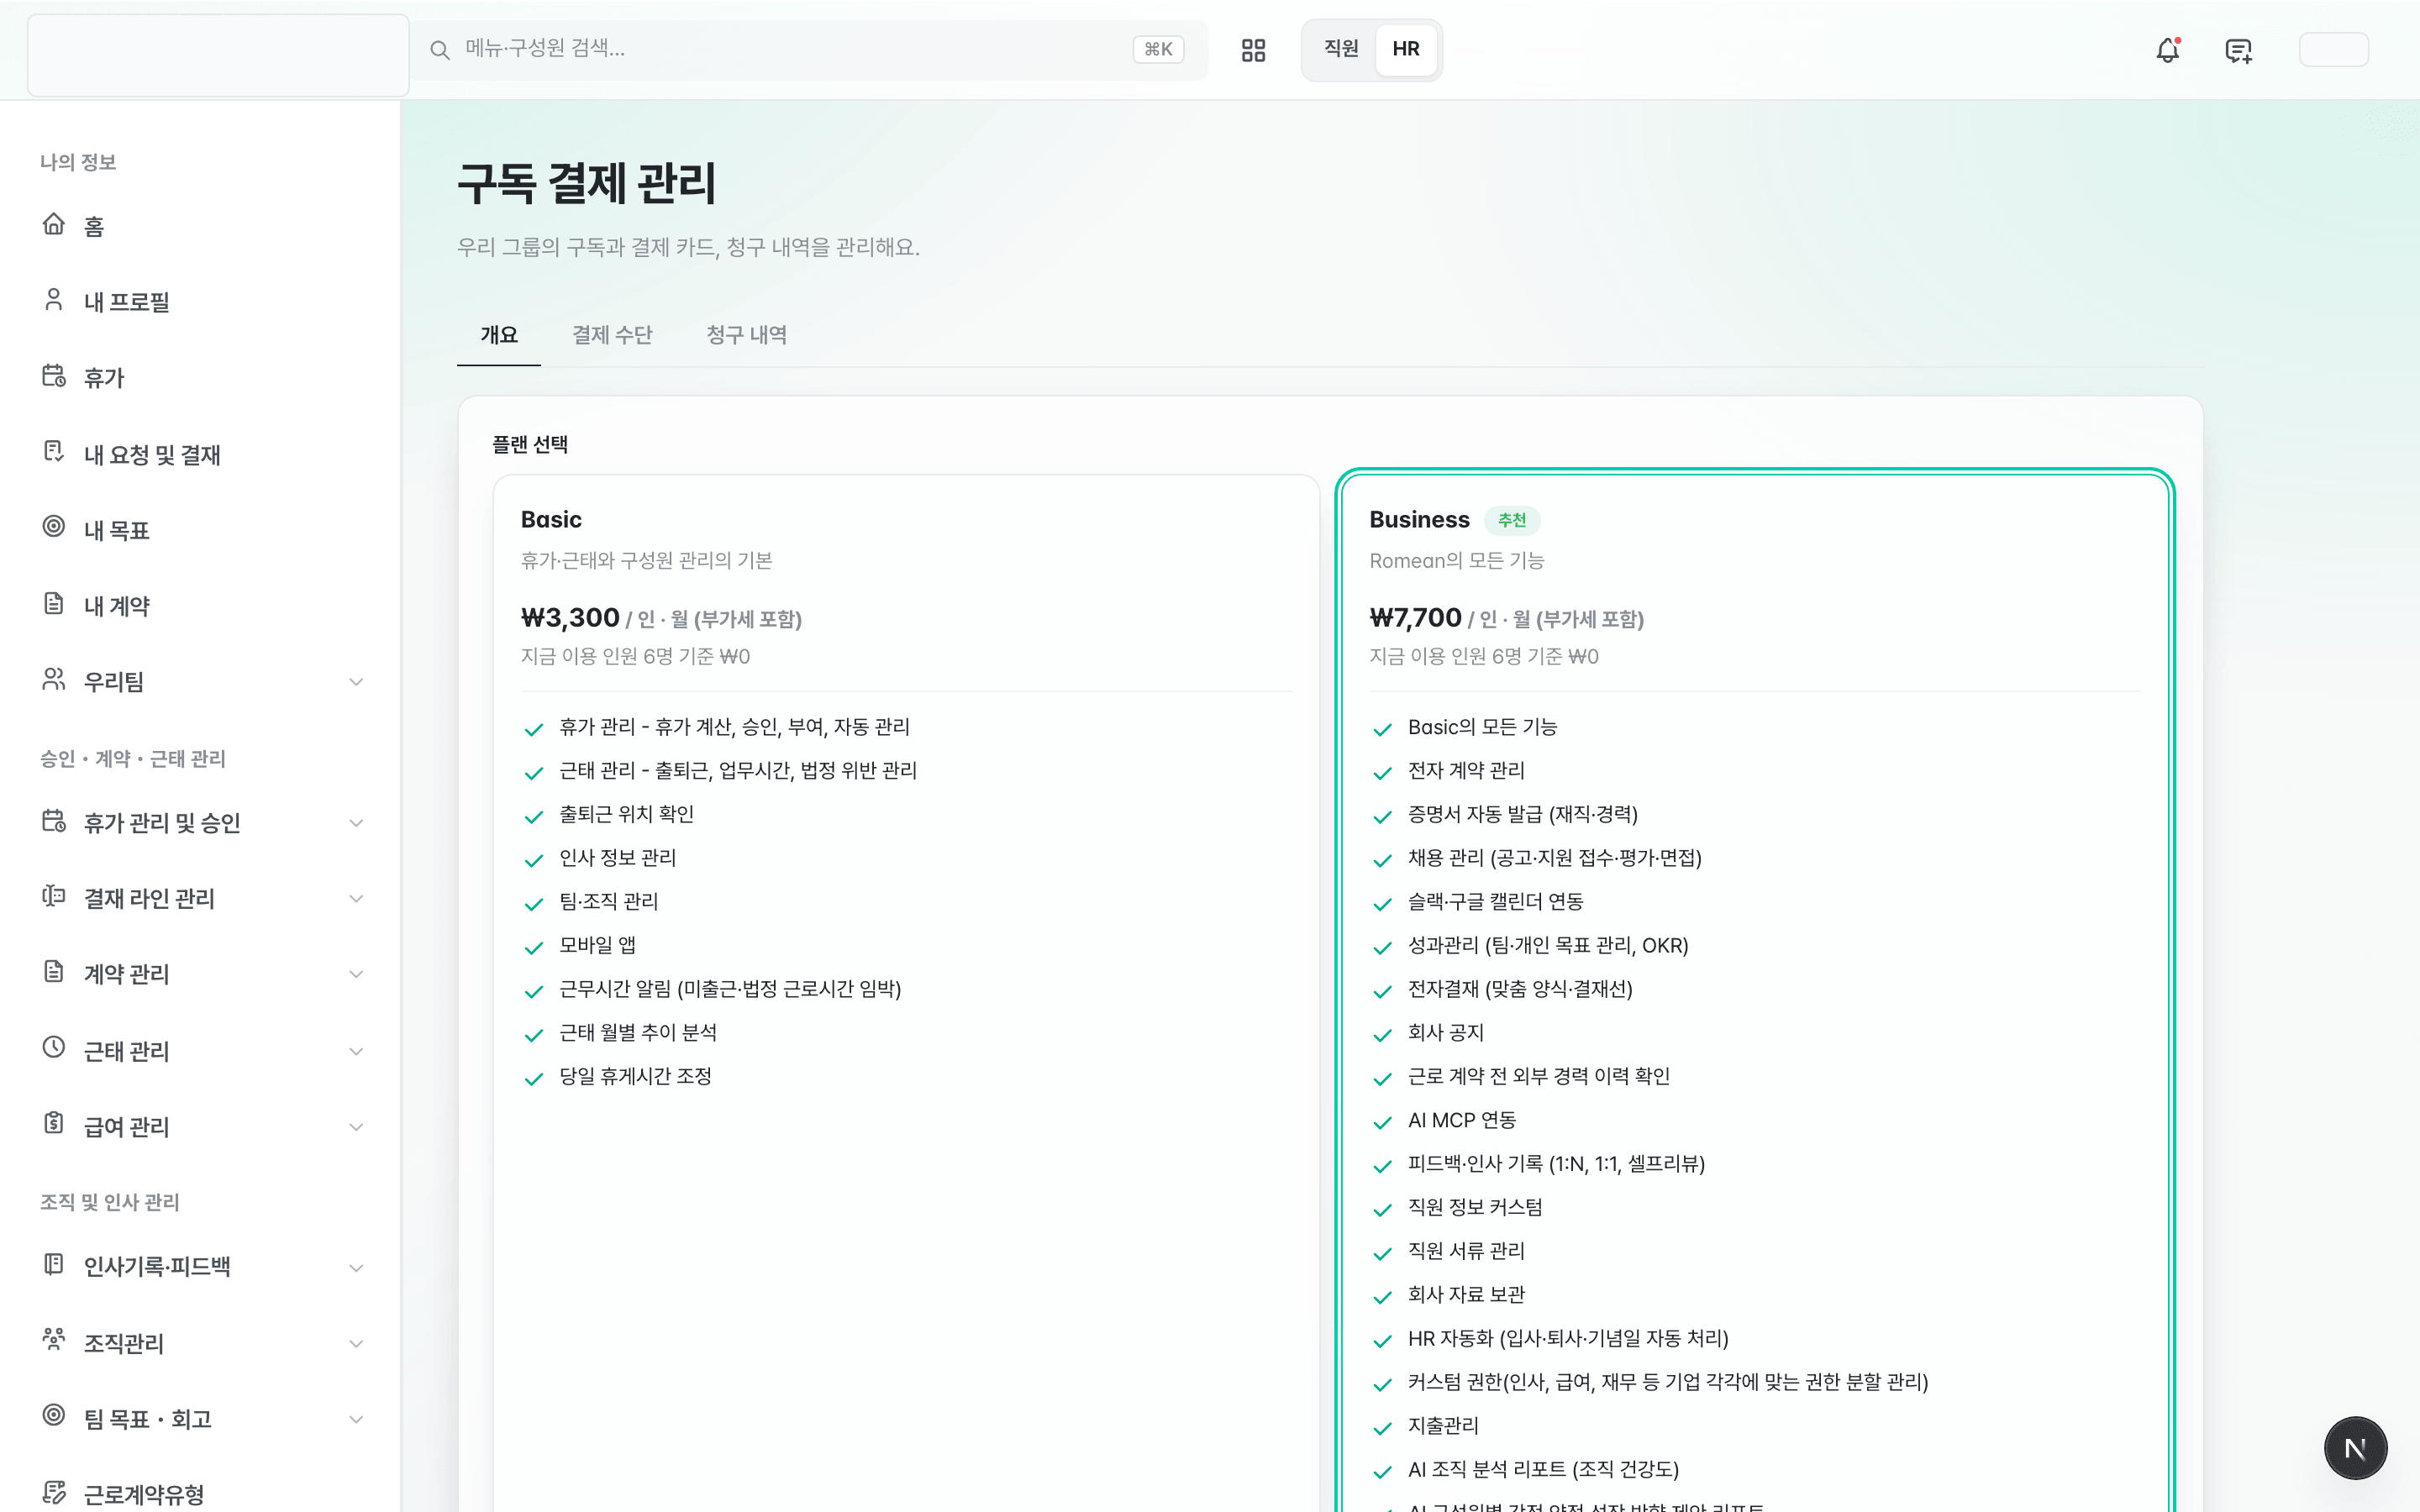Open 근로계약유형 page
This screenshot has height=1512, width=2420.
coord(144,1494)
